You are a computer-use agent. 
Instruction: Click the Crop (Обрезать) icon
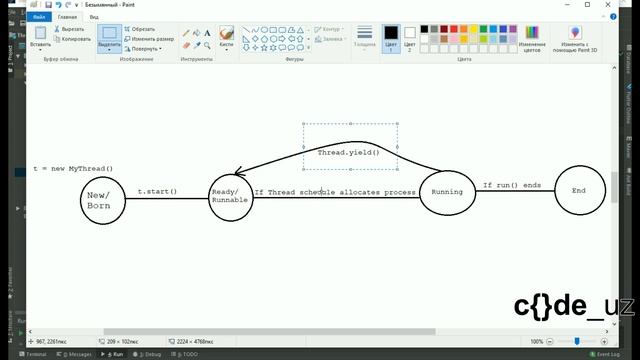(x=127, y=29)
